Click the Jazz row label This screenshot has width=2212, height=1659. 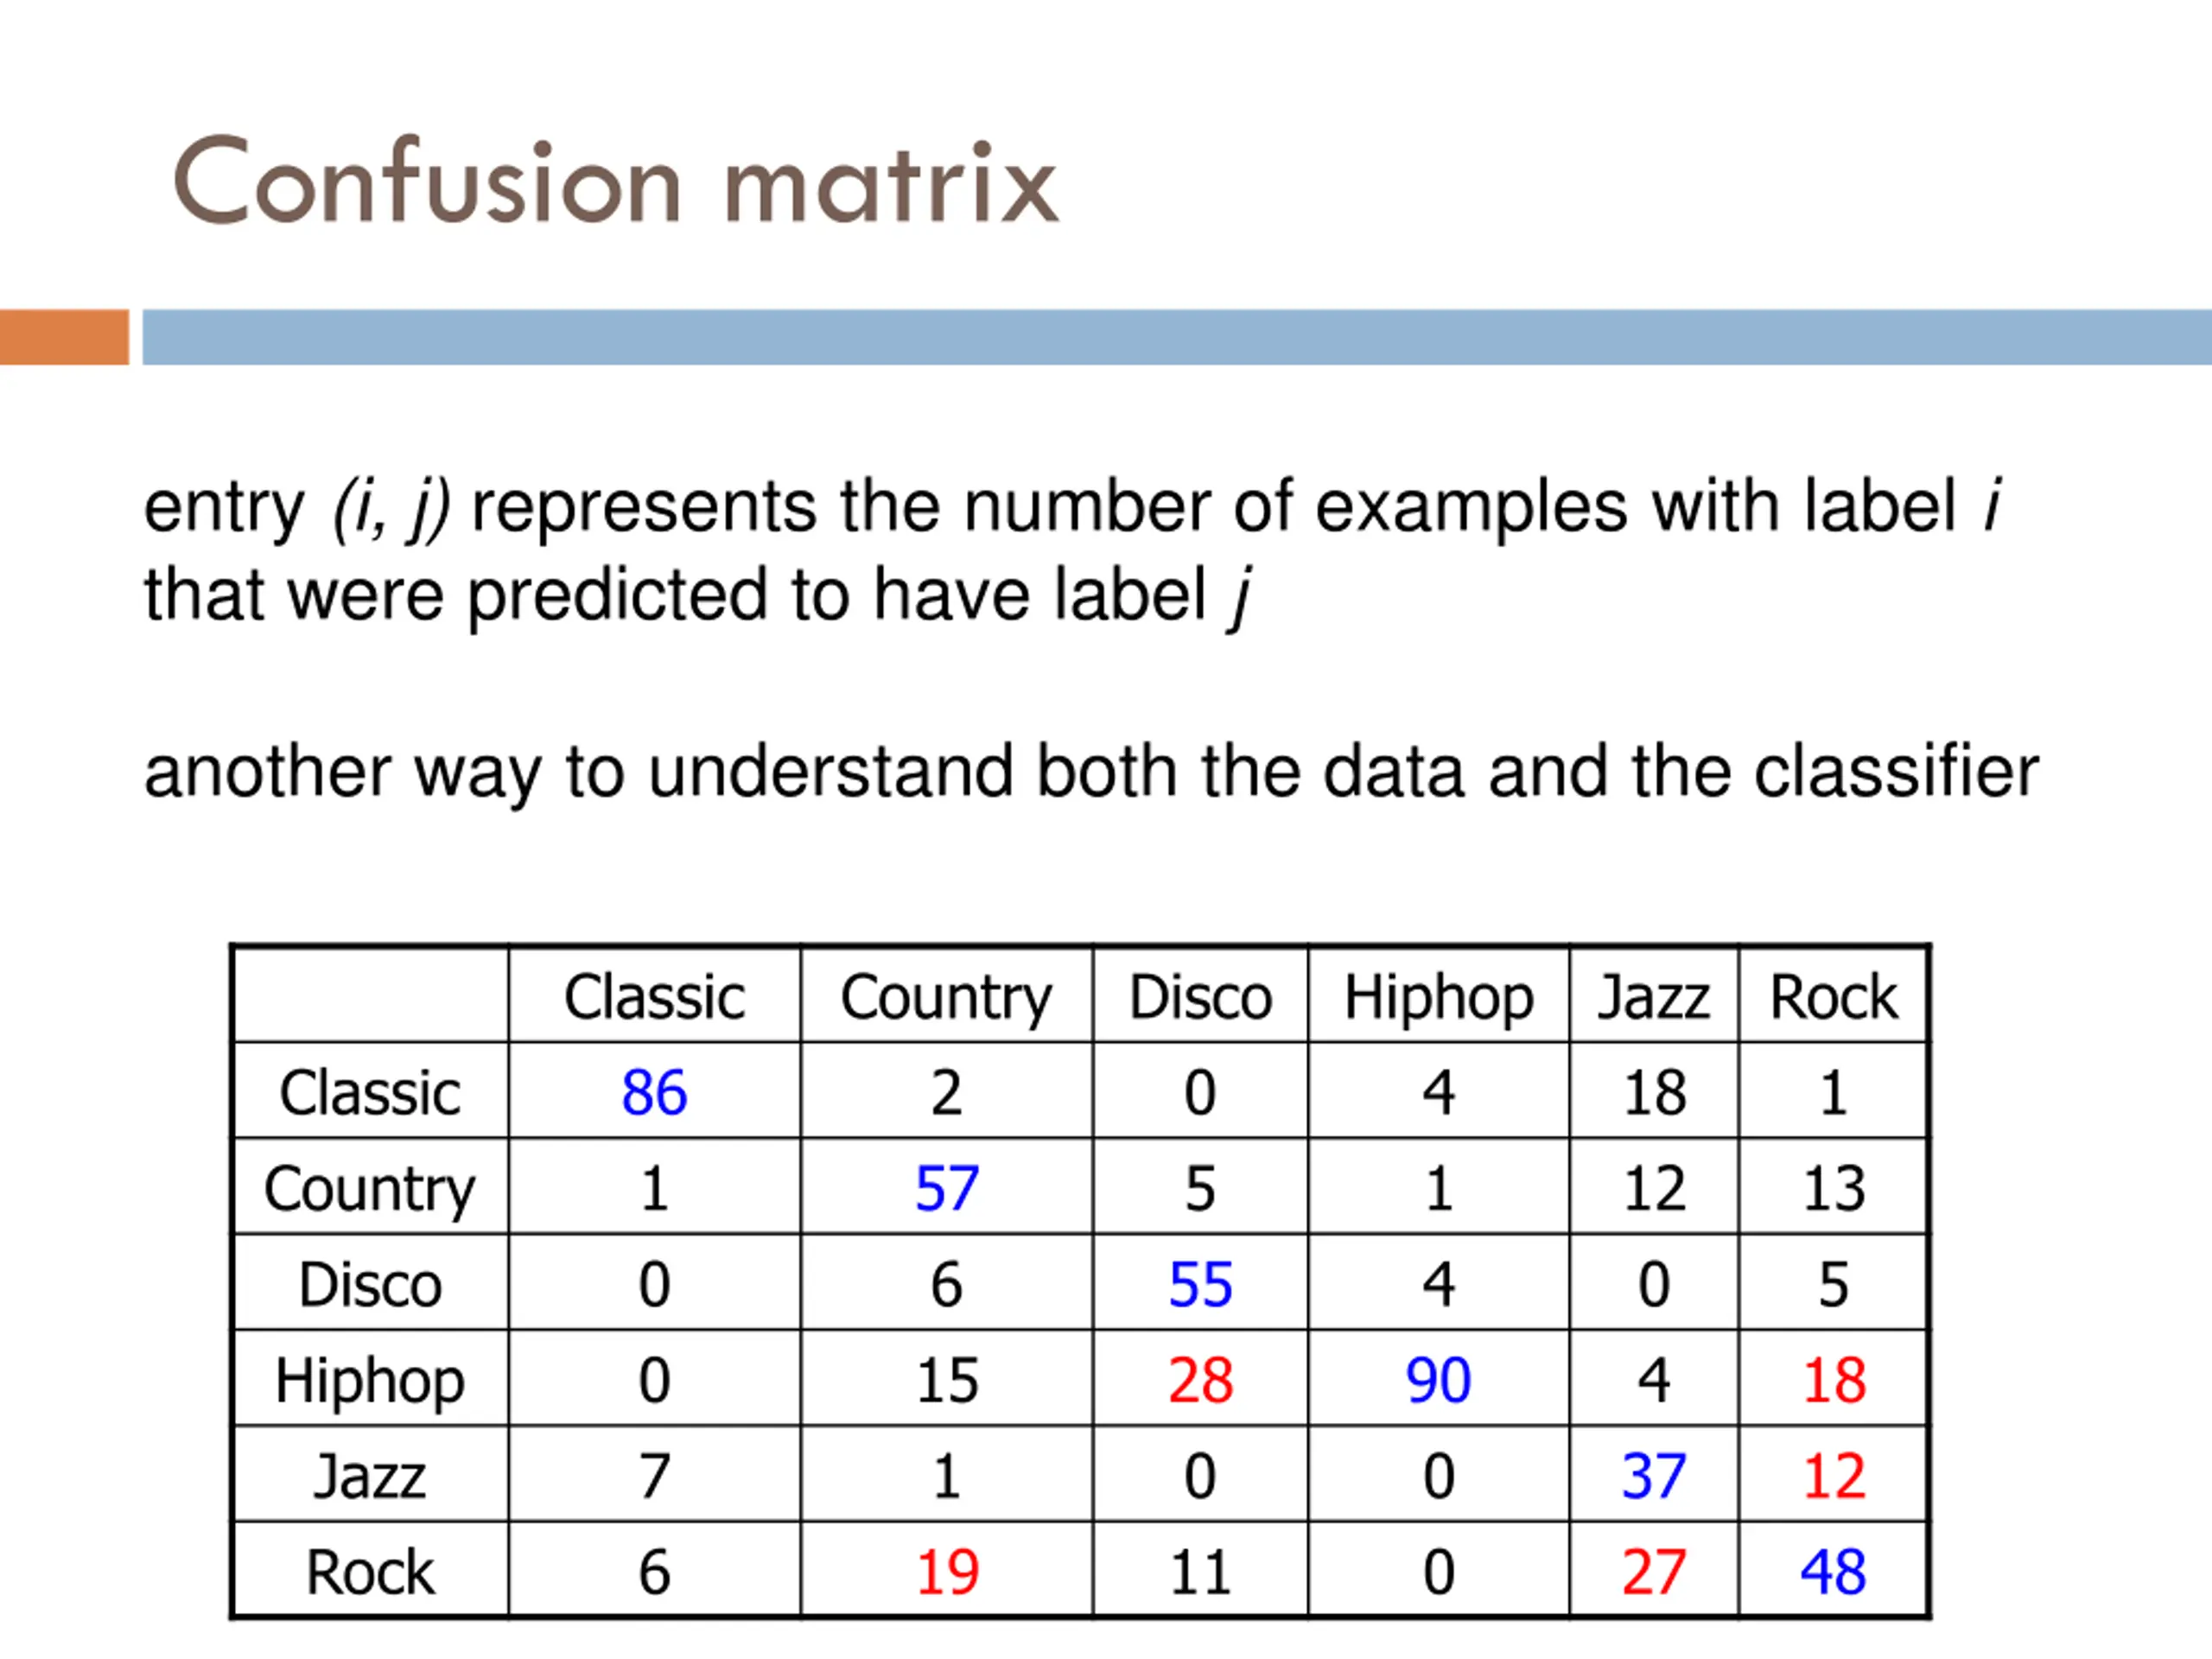pyautogui.click(x=370, y=1474)
